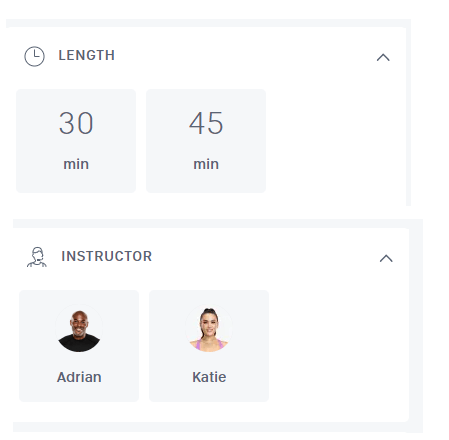Image resolution: width=449 pixels, height=440 pixels.
Task: Click Katie's round profile photo
Action: coord(209,328)
